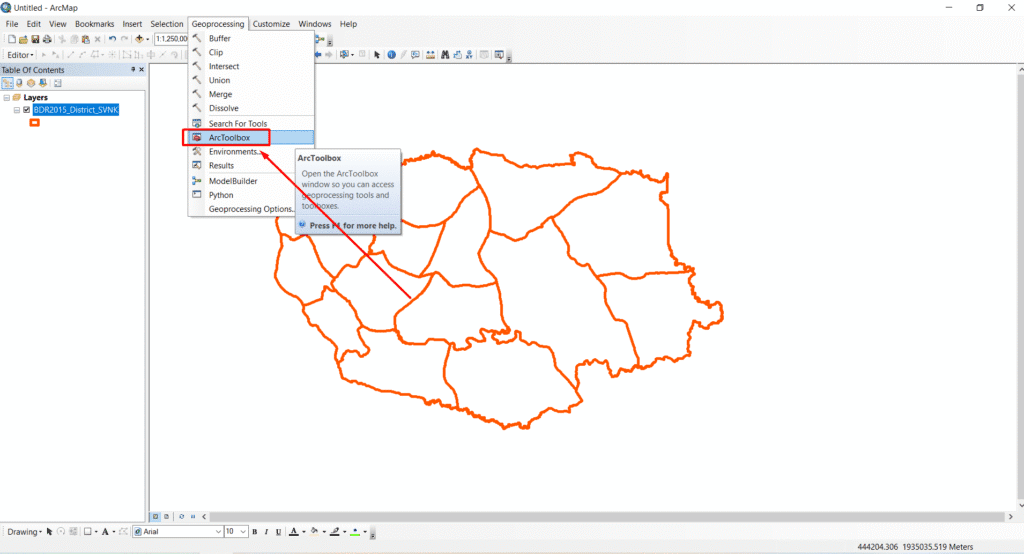Image resolution: width=1024 pixels, height=554 pixels.
Task: Click the map scale input box
Action: 171,39
